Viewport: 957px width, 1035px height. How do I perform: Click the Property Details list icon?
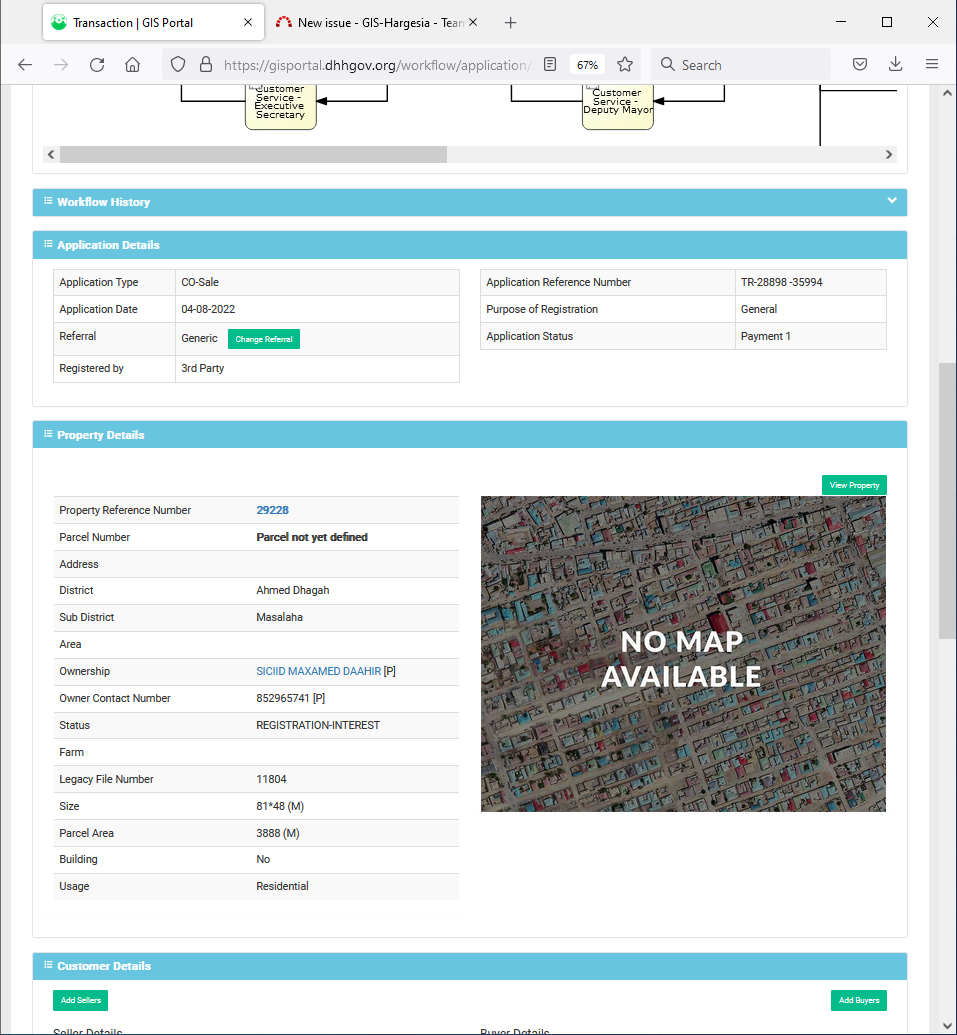point(48,434)
